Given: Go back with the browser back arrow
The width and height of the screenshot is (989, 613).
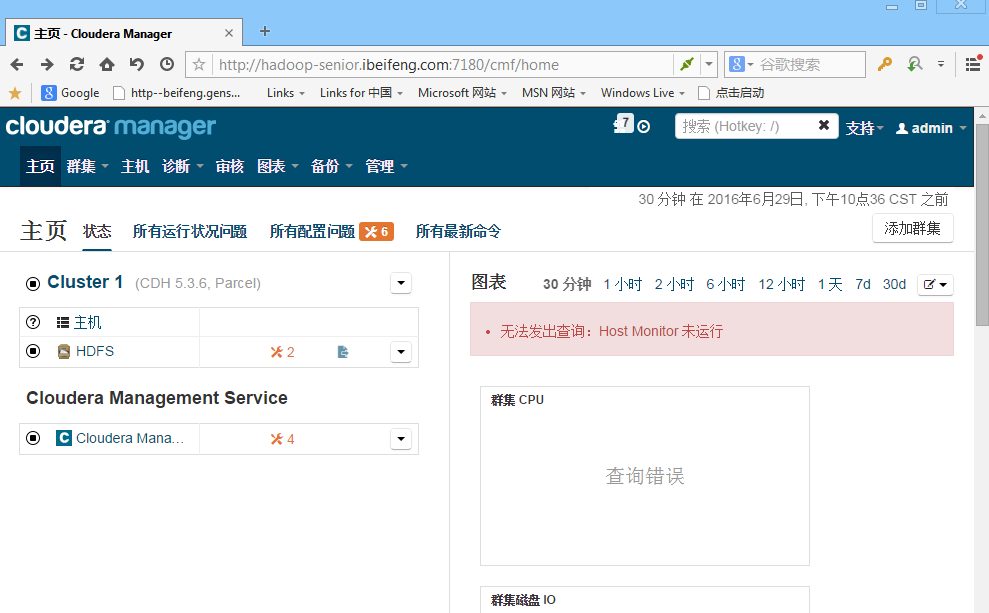Looking at the screenshot, I should click(17, 64).
